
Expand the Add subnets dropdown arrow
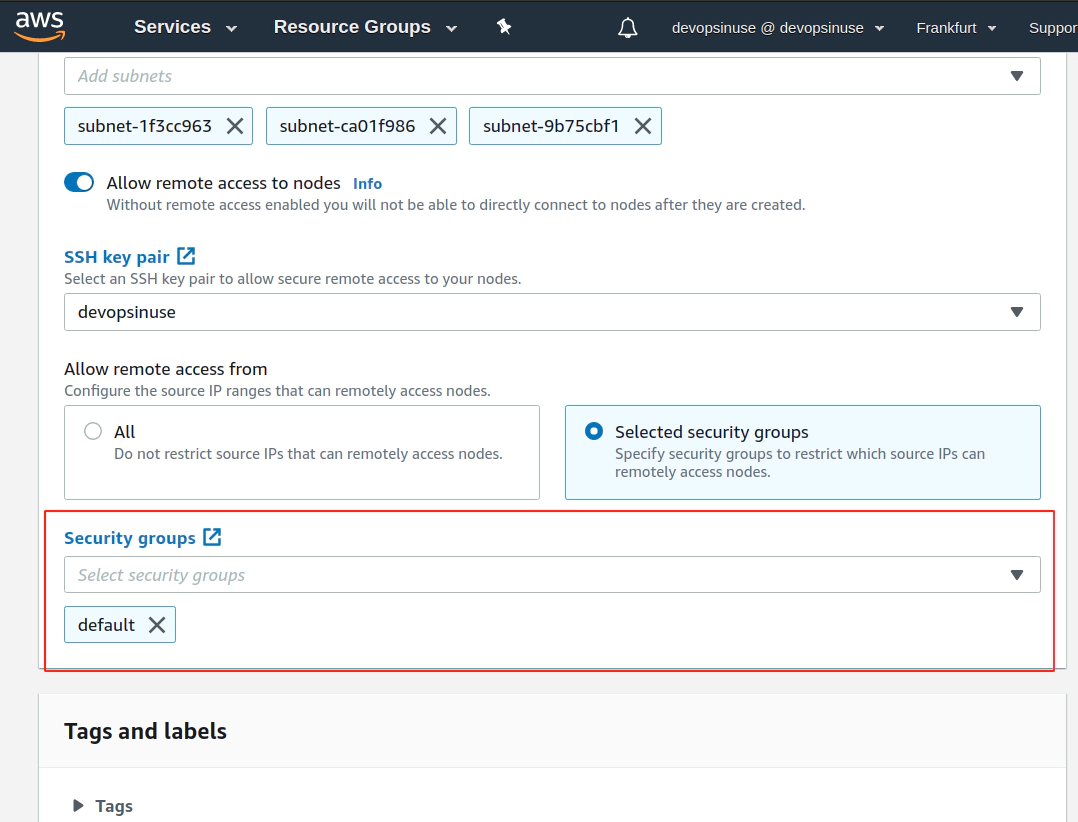pos(1017,76)
